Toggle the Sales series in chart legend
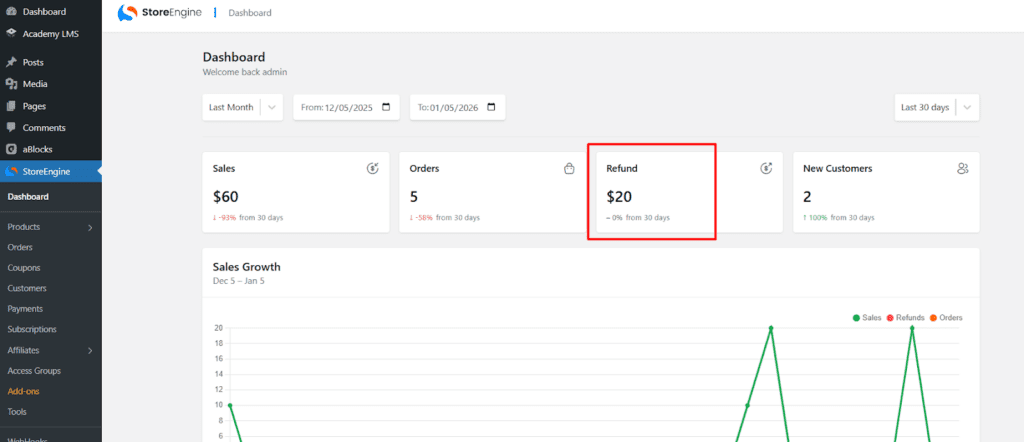1024x442 pixels. pos(867,318)
